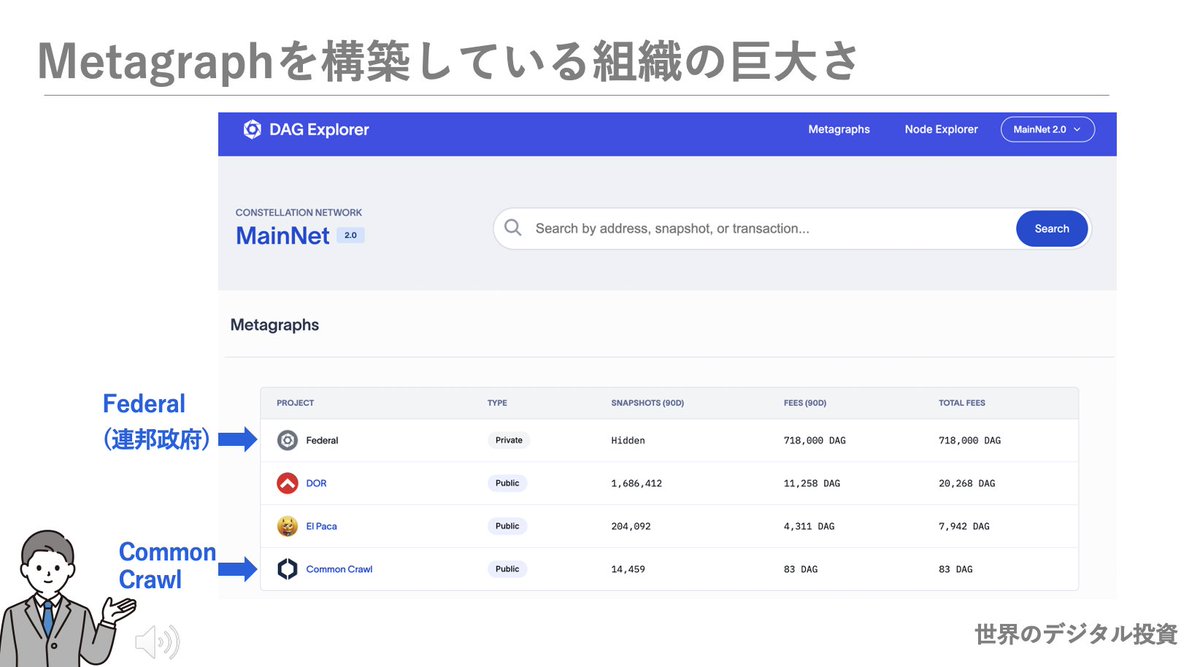Toggle the Public badge for Common Crawl

[x=507, y=568]
